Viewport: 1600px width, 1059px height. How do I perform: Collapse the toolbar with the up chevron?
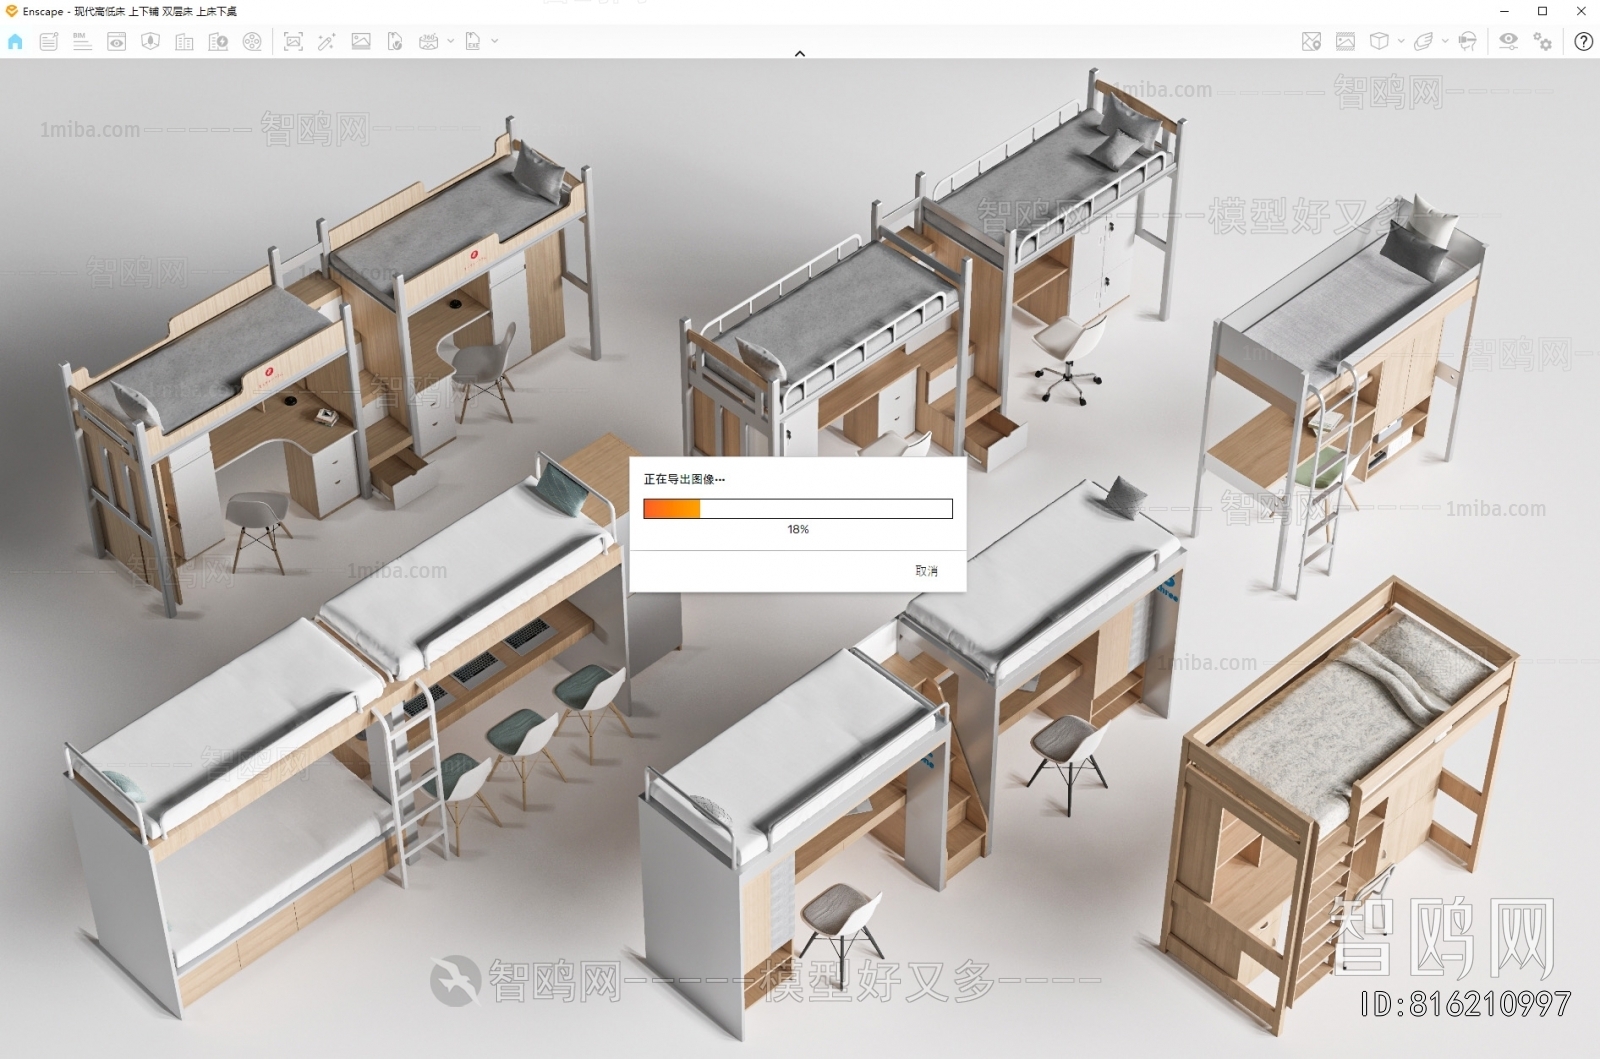coord(799,53)
